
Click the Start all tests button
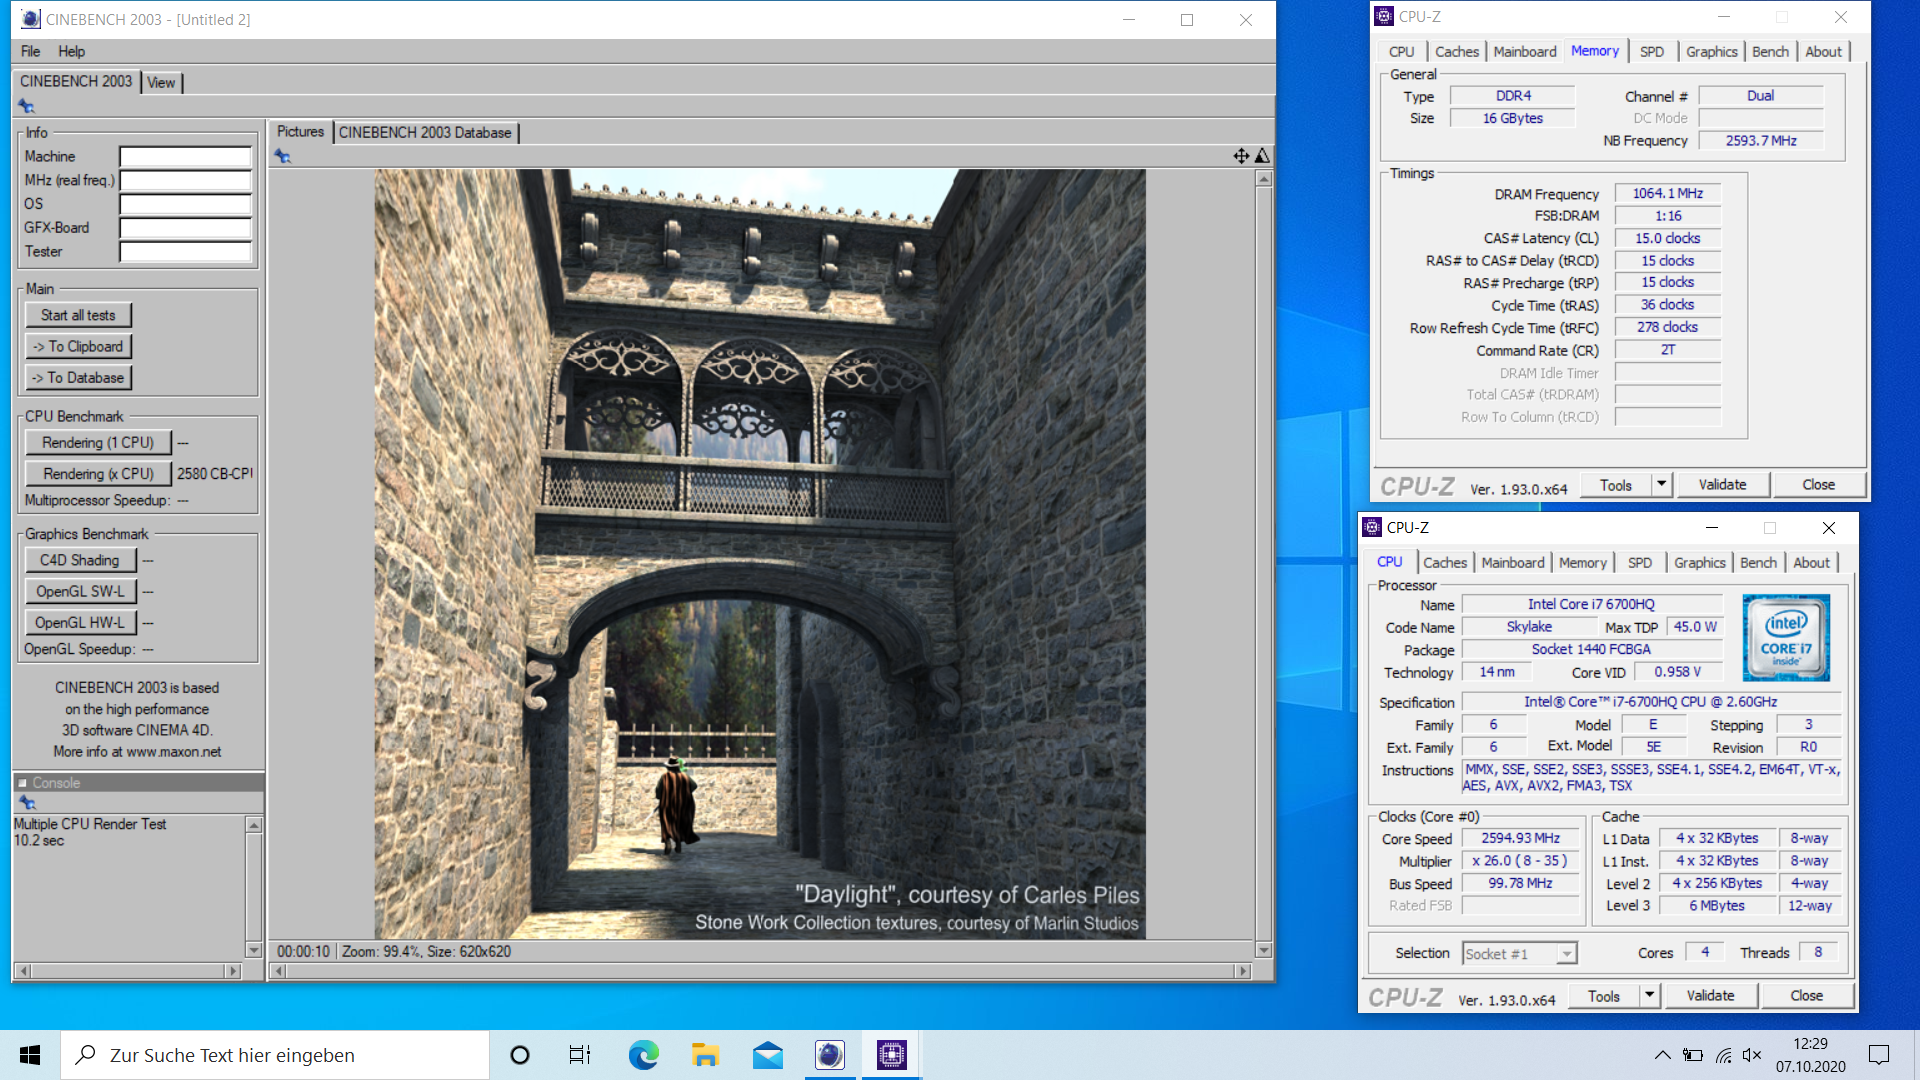(78, 315)
